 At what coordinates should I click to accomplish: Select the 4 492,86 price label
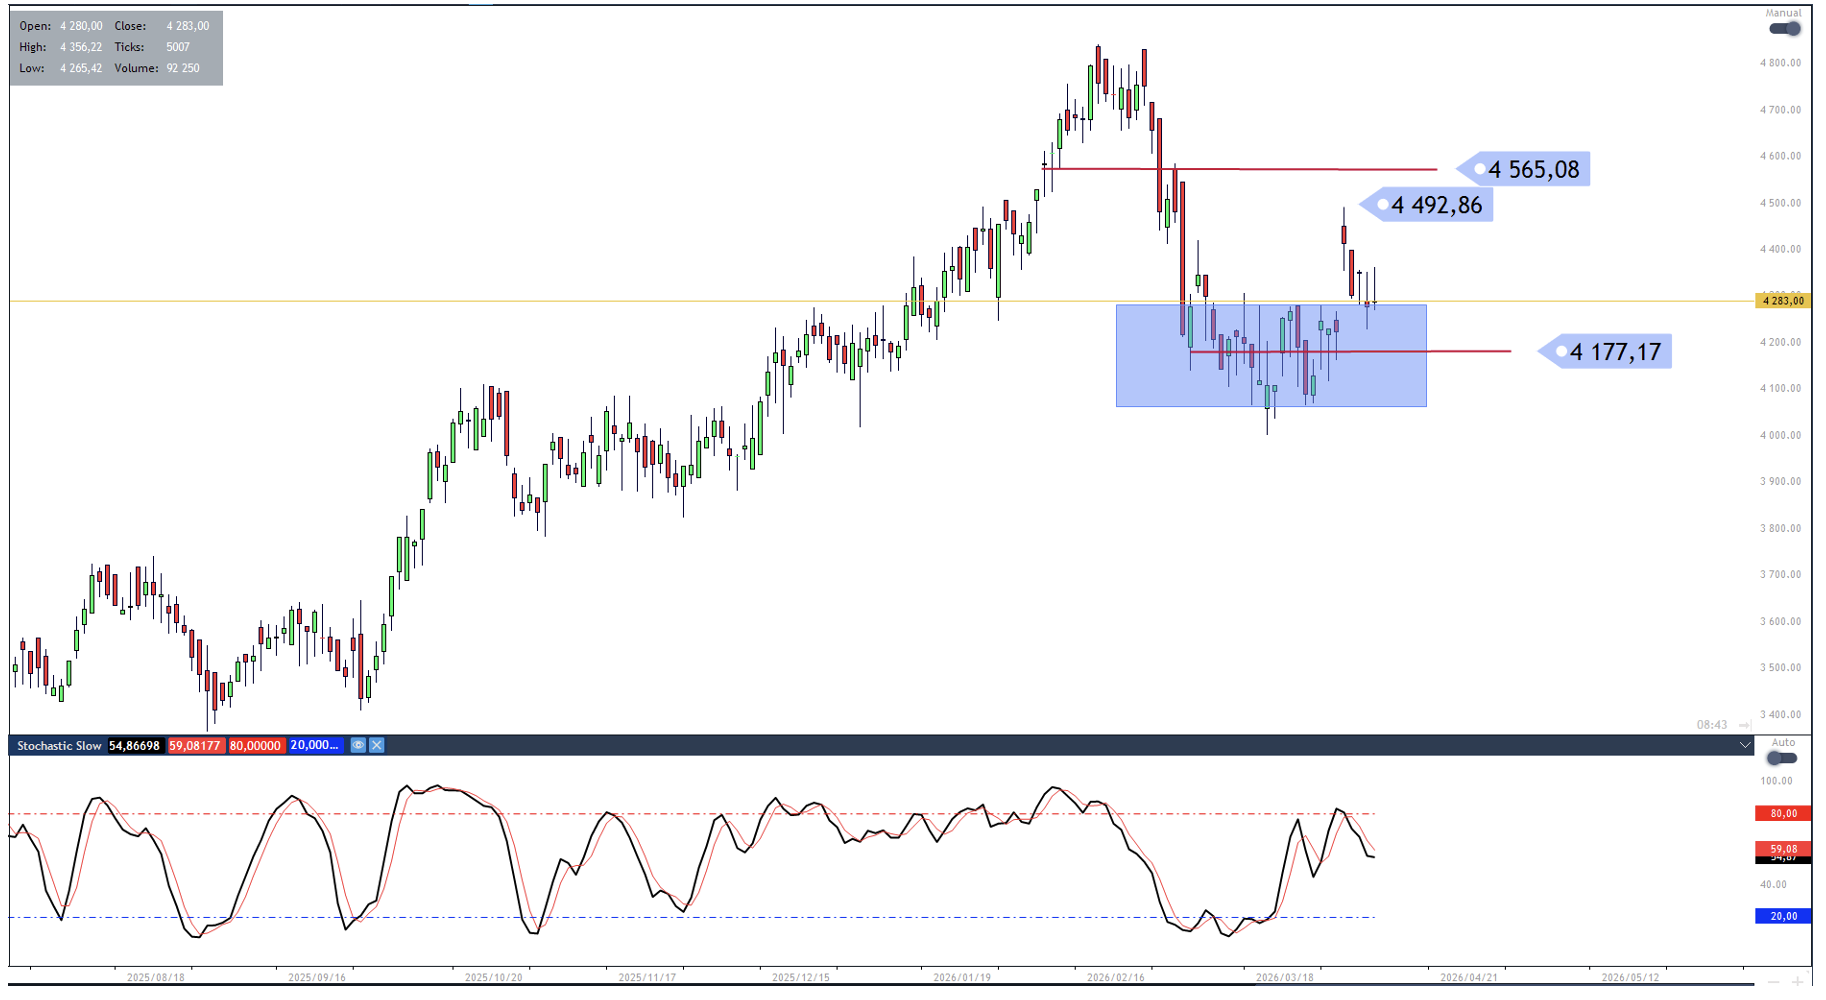pyautogui.click(x=1435, y=205)
